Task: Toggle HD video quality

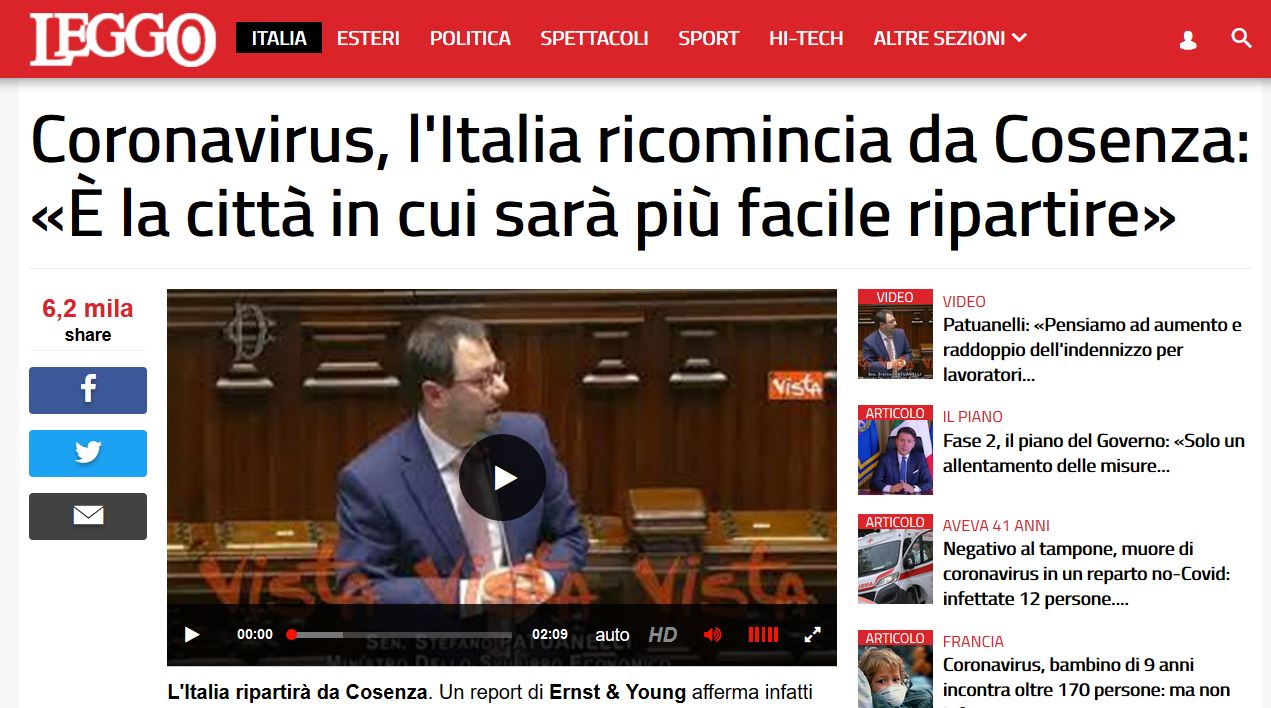Action: (x=662, y=634)
